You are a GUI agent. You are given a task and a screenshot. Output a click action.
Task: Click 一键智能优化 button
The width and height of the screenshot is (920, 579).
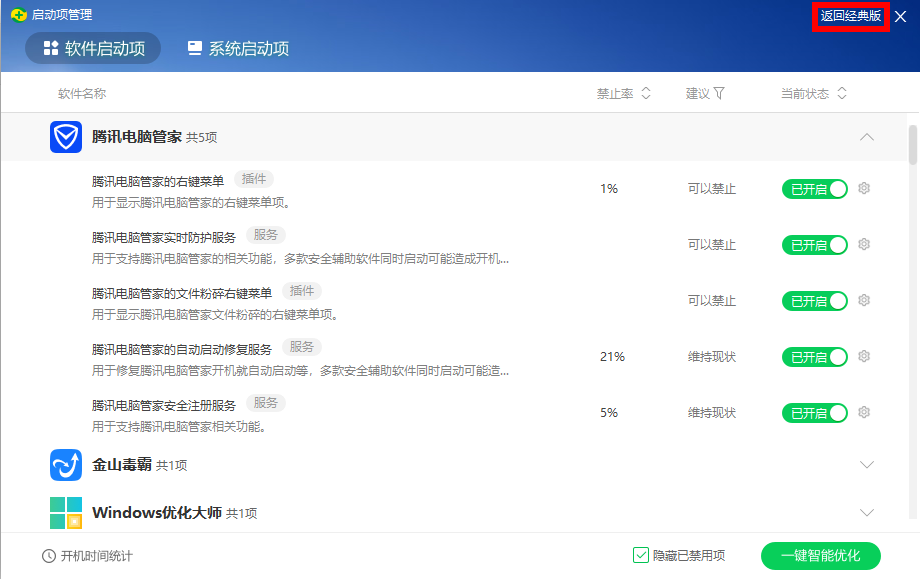[821, 556]
